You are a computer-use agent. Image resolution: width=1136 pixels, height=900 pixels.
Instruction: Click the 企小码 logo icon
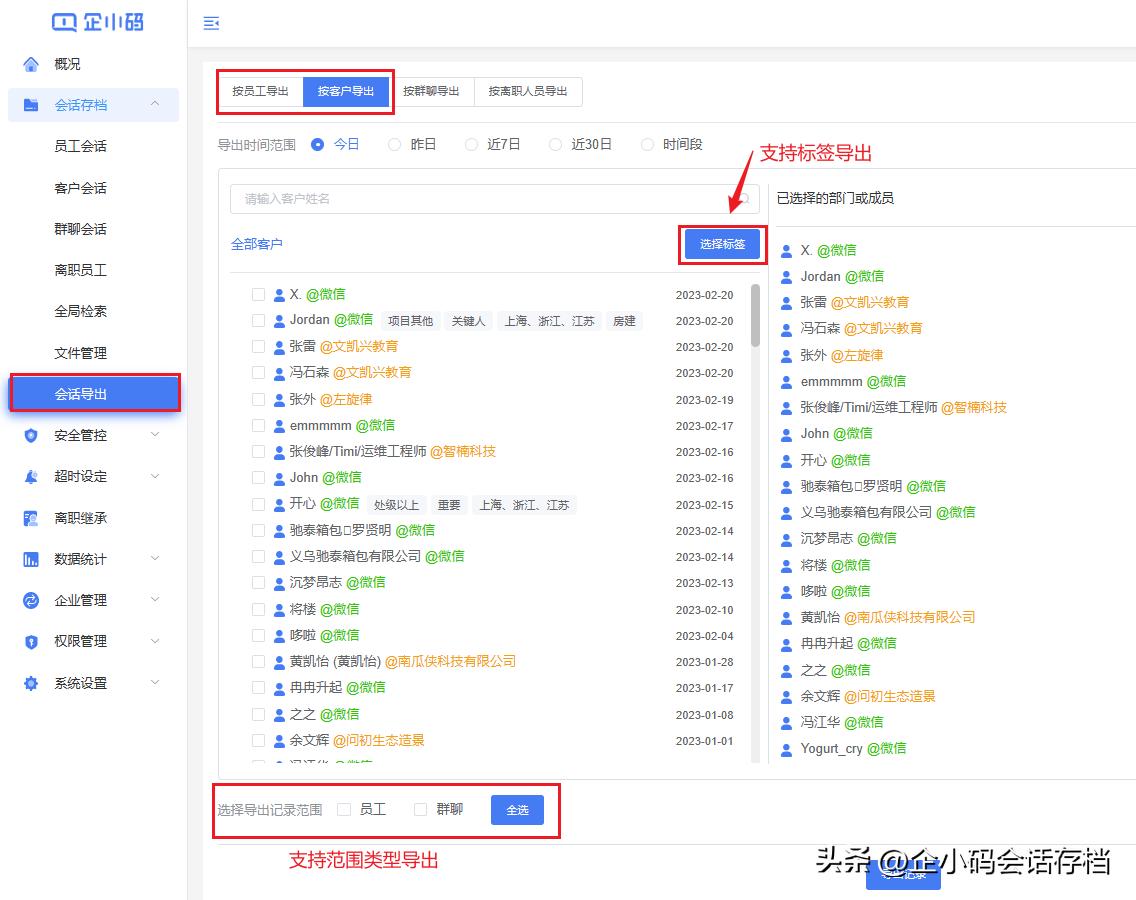coord(63,21)
